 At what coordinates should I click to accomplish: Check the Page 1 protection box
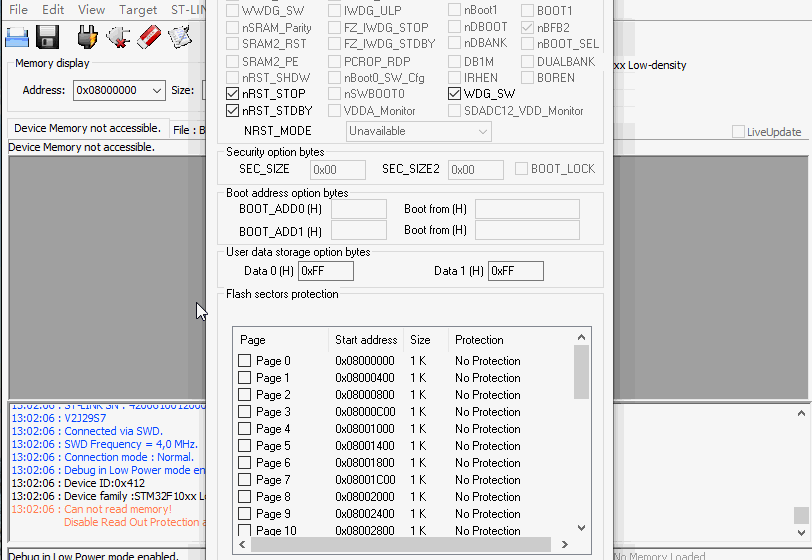pyautogui.click(x=244, y=378)
